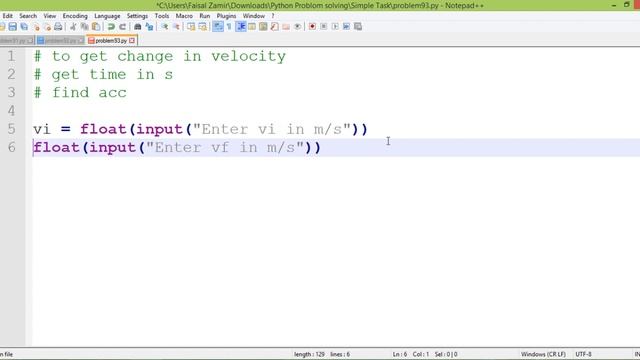Screen dimensions: 640x360
Task: Click the Close All toolbar icon
Action: click(47, 27)
